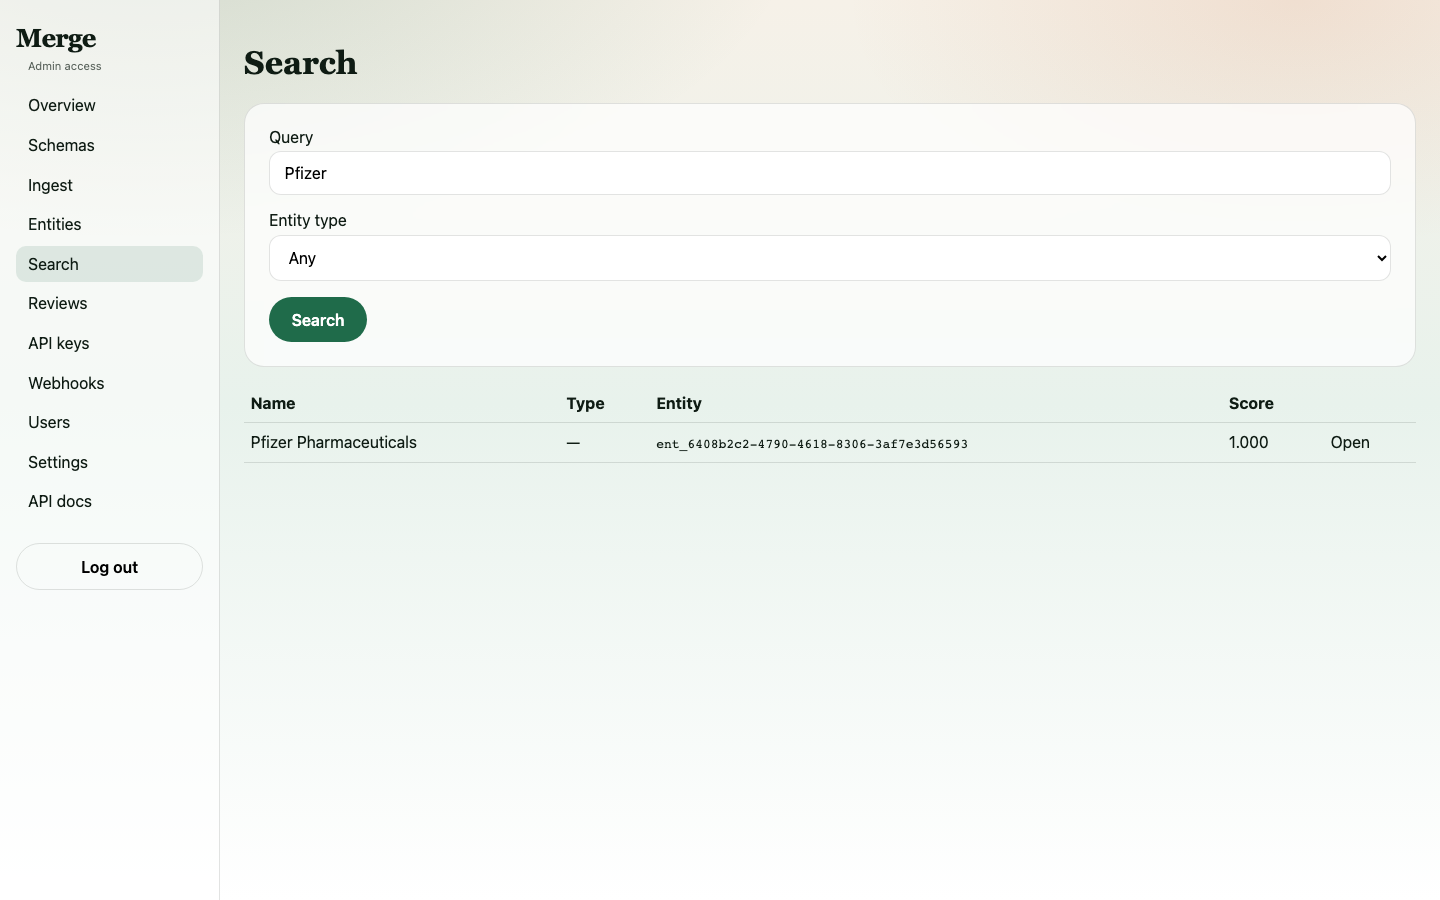Click the Type column header
The image size is (1440, 900).
click(585, 403)
